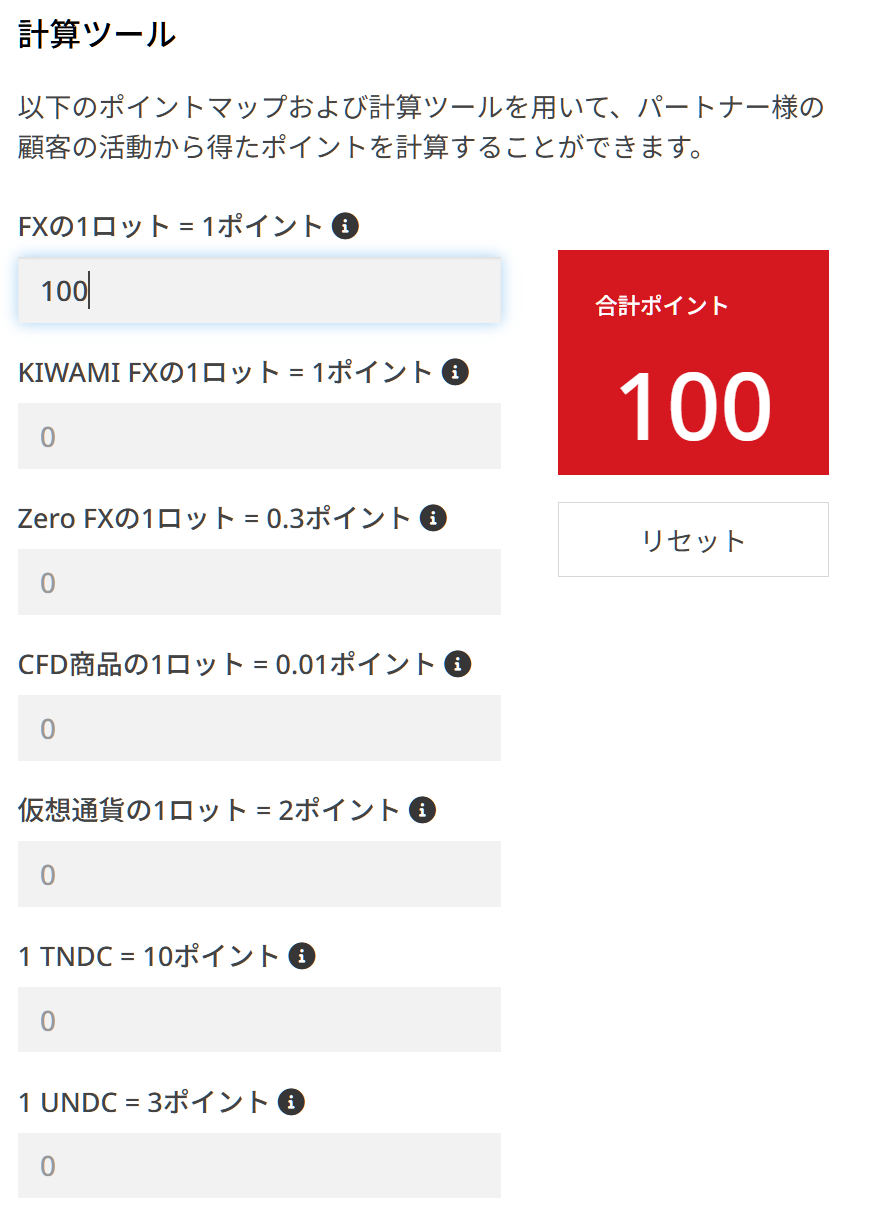Focus the FX lot field containing 100
886x1225 pixels.
(x=259, y=291)
